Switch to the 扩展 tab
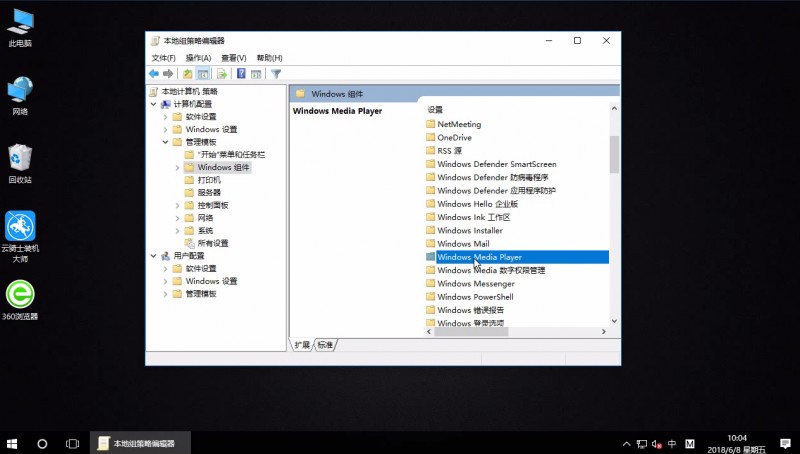Screen dimensions: 800x454 tap(302, 345)
